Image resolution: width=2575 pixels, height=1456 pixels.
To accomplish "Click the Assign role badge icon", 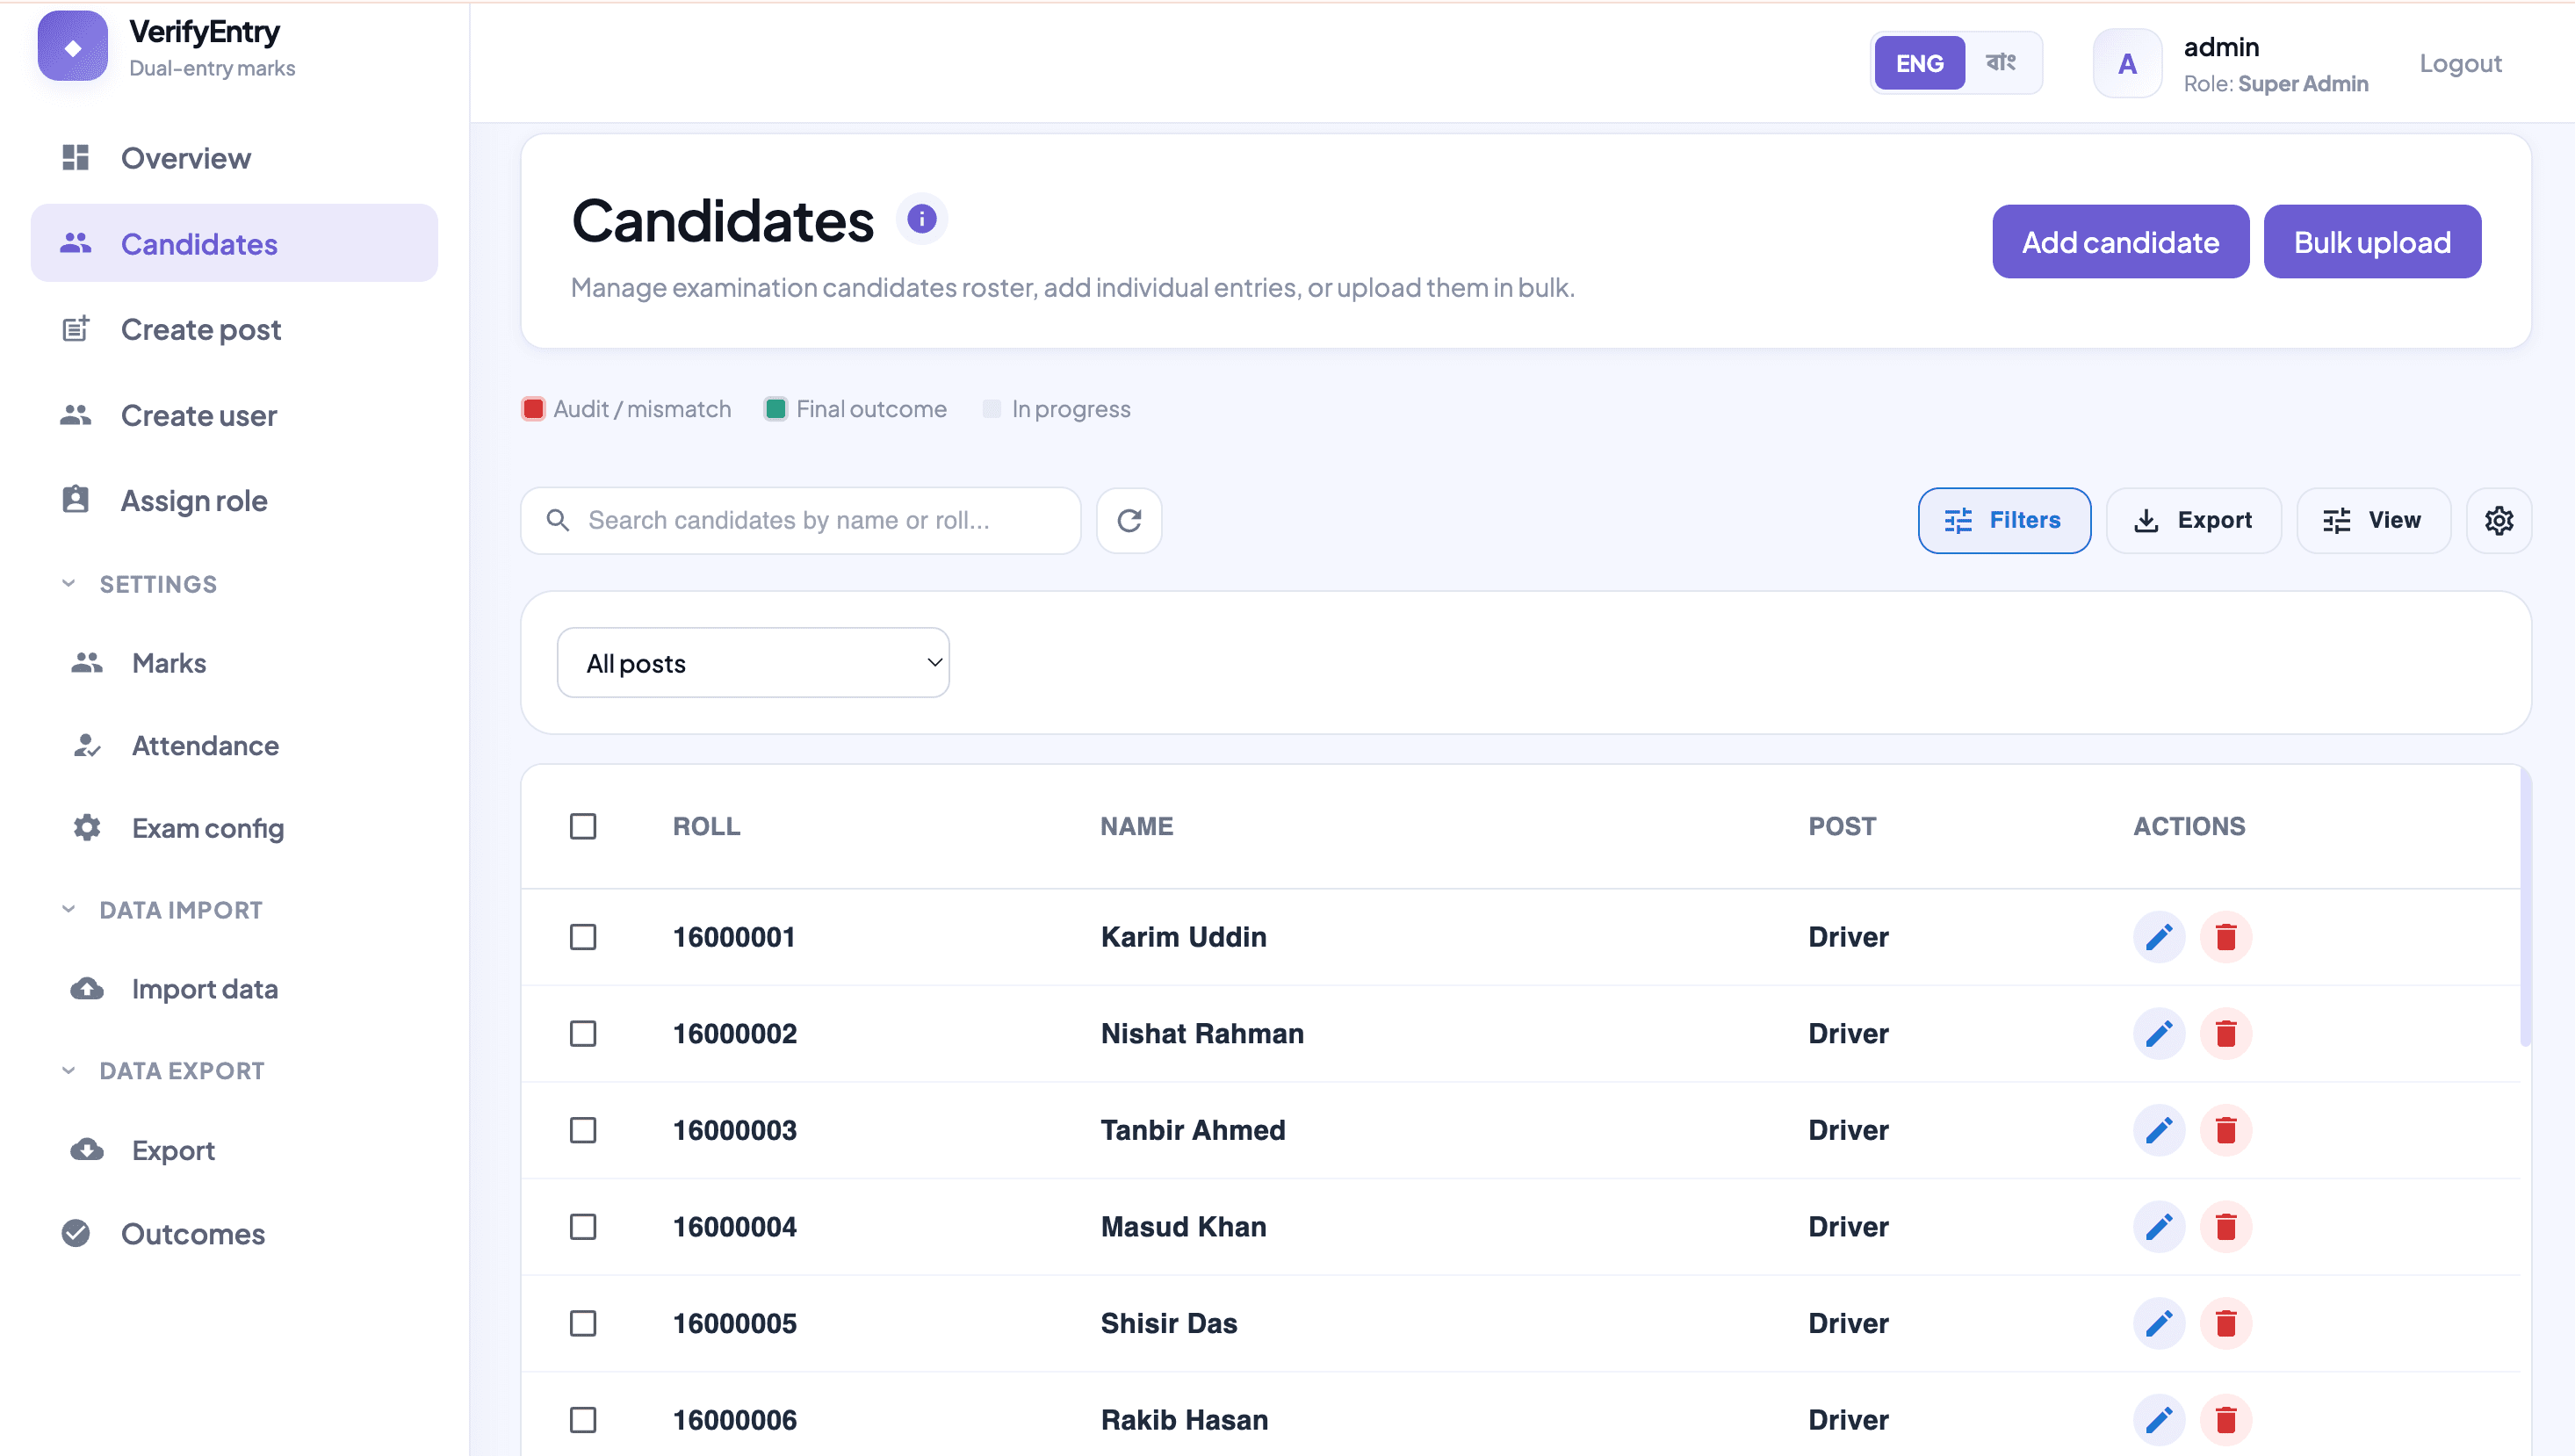I will (76, 500).
